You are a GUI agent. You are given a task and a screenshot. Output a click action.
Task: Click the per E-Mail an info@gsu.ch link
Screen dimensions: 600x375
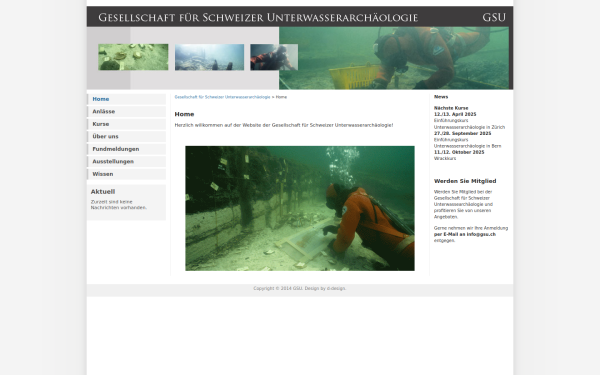(465, 234)
